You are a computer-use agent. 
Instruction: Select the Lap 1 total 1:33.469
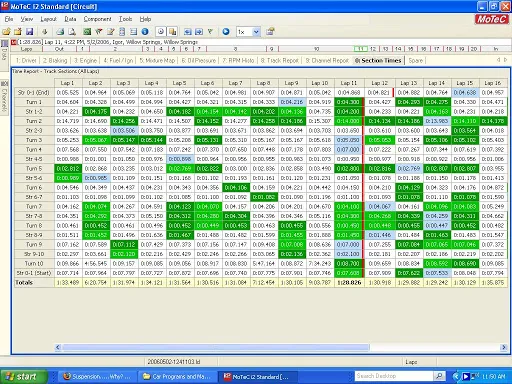pyautogui.click(x=68, y=283)
